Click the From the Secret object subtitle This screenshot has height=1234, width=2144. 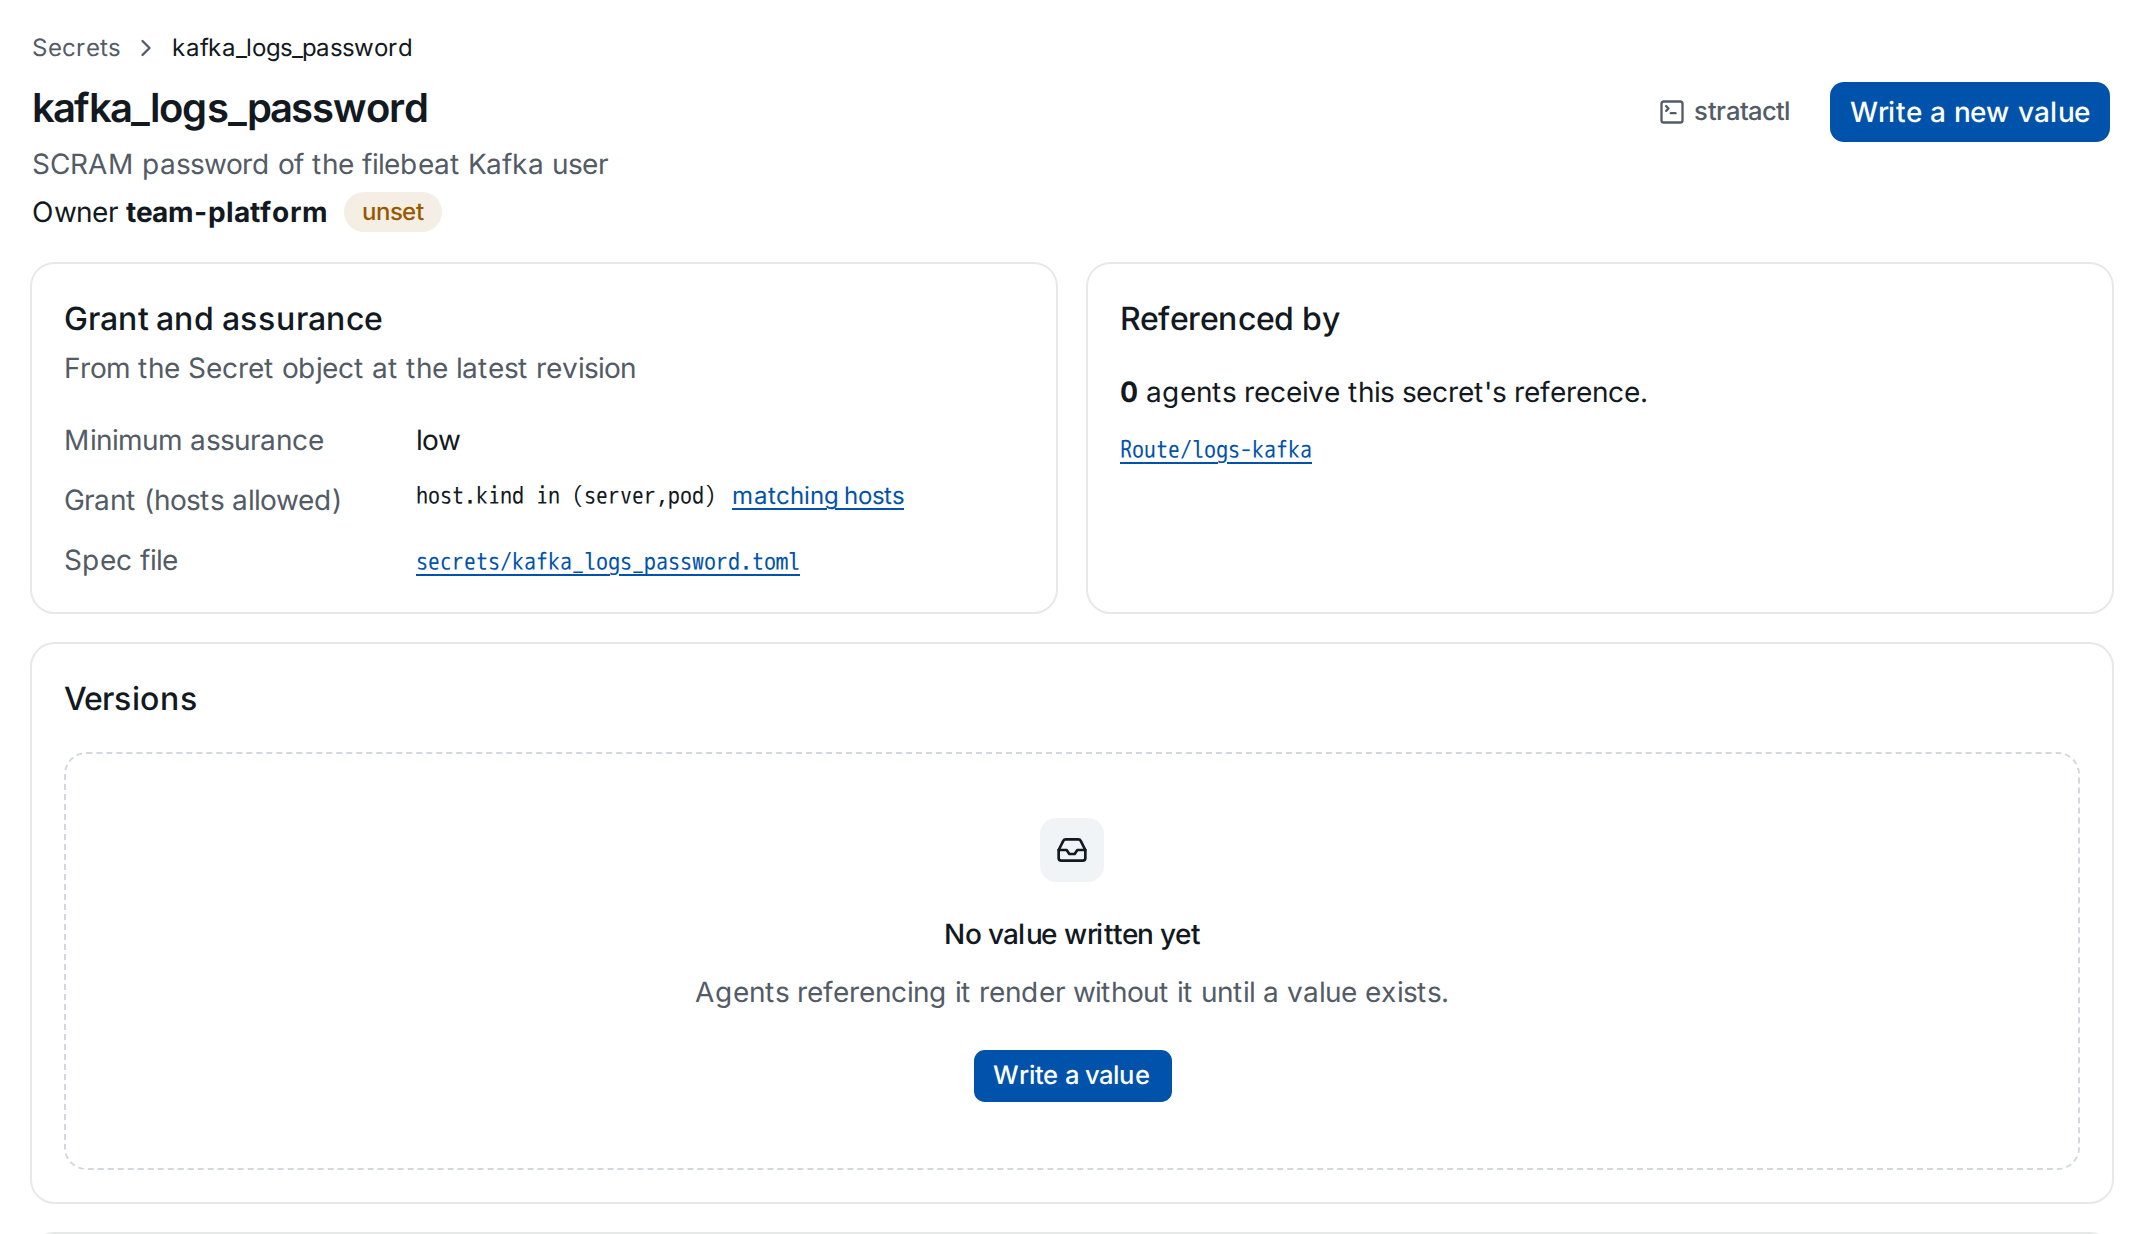point(350,369)
